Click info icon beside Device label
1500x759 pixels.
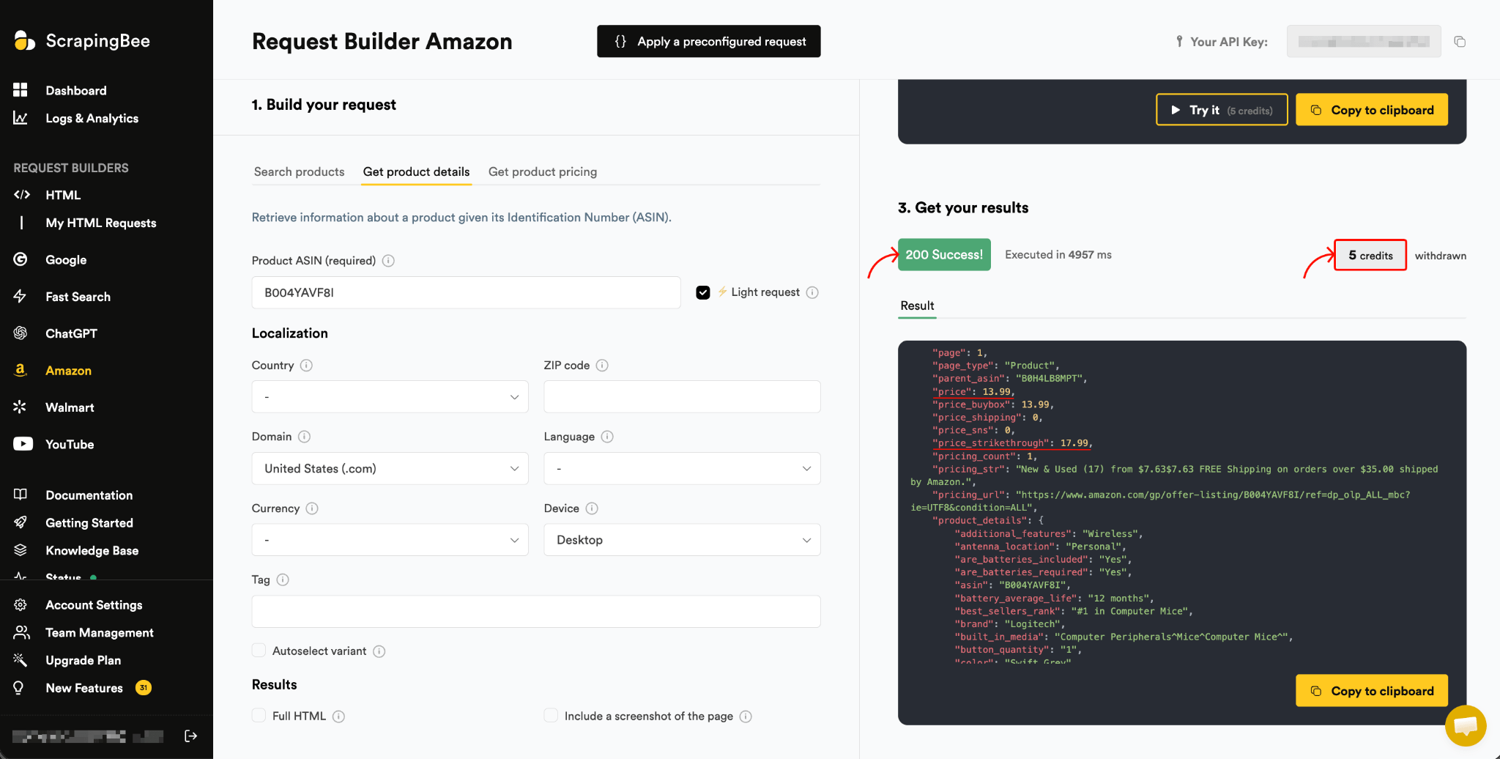coord(592,509)
